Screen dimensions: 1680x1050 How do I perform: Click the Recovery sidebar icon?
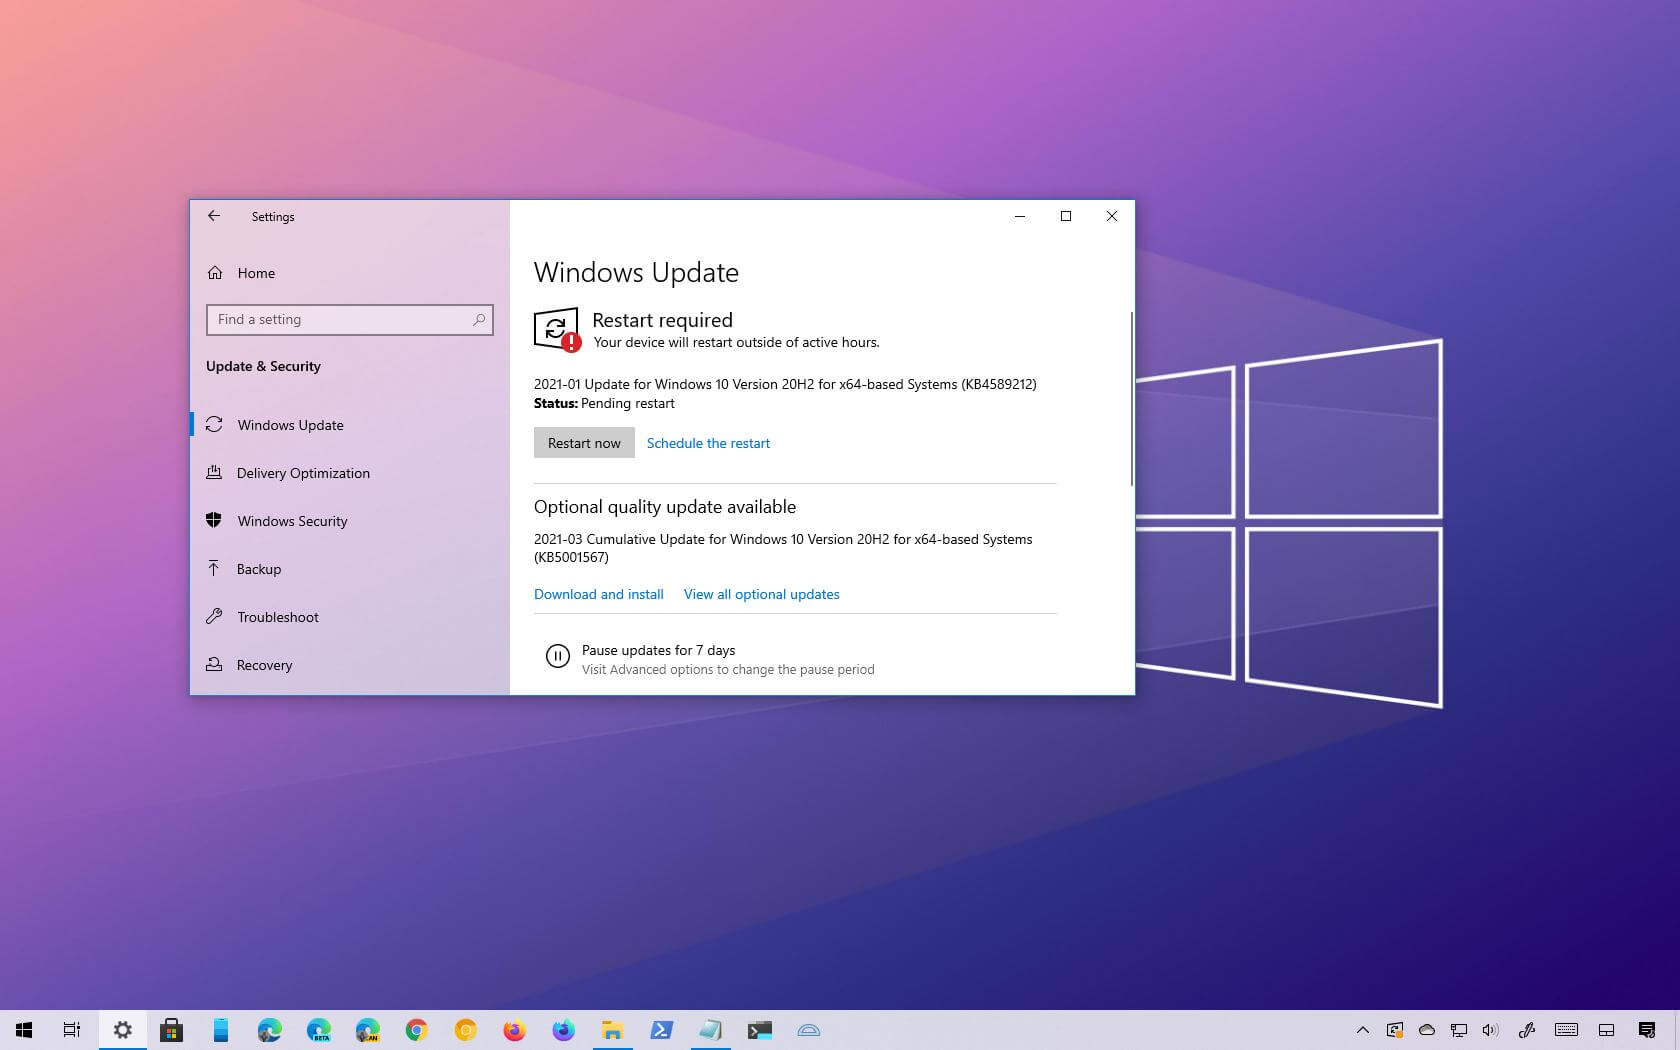214,664
